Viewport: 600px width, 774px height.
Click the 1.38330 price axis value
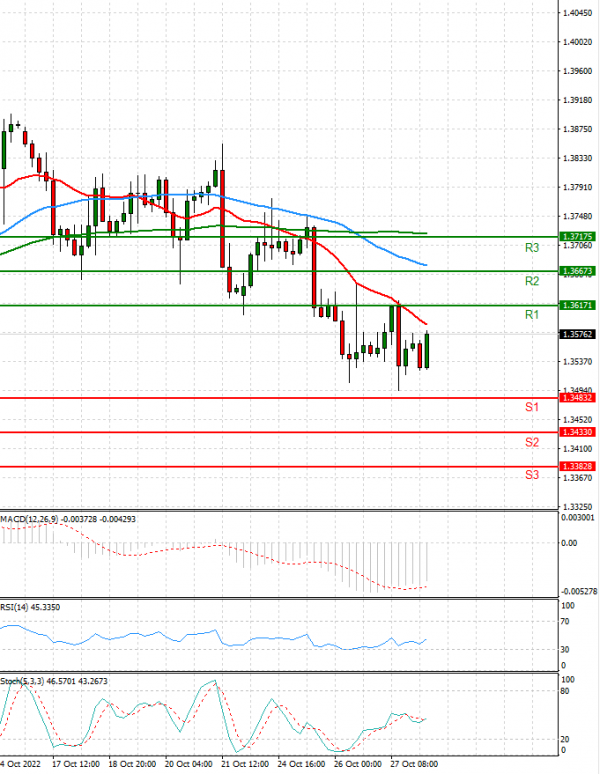click(577, 158)
